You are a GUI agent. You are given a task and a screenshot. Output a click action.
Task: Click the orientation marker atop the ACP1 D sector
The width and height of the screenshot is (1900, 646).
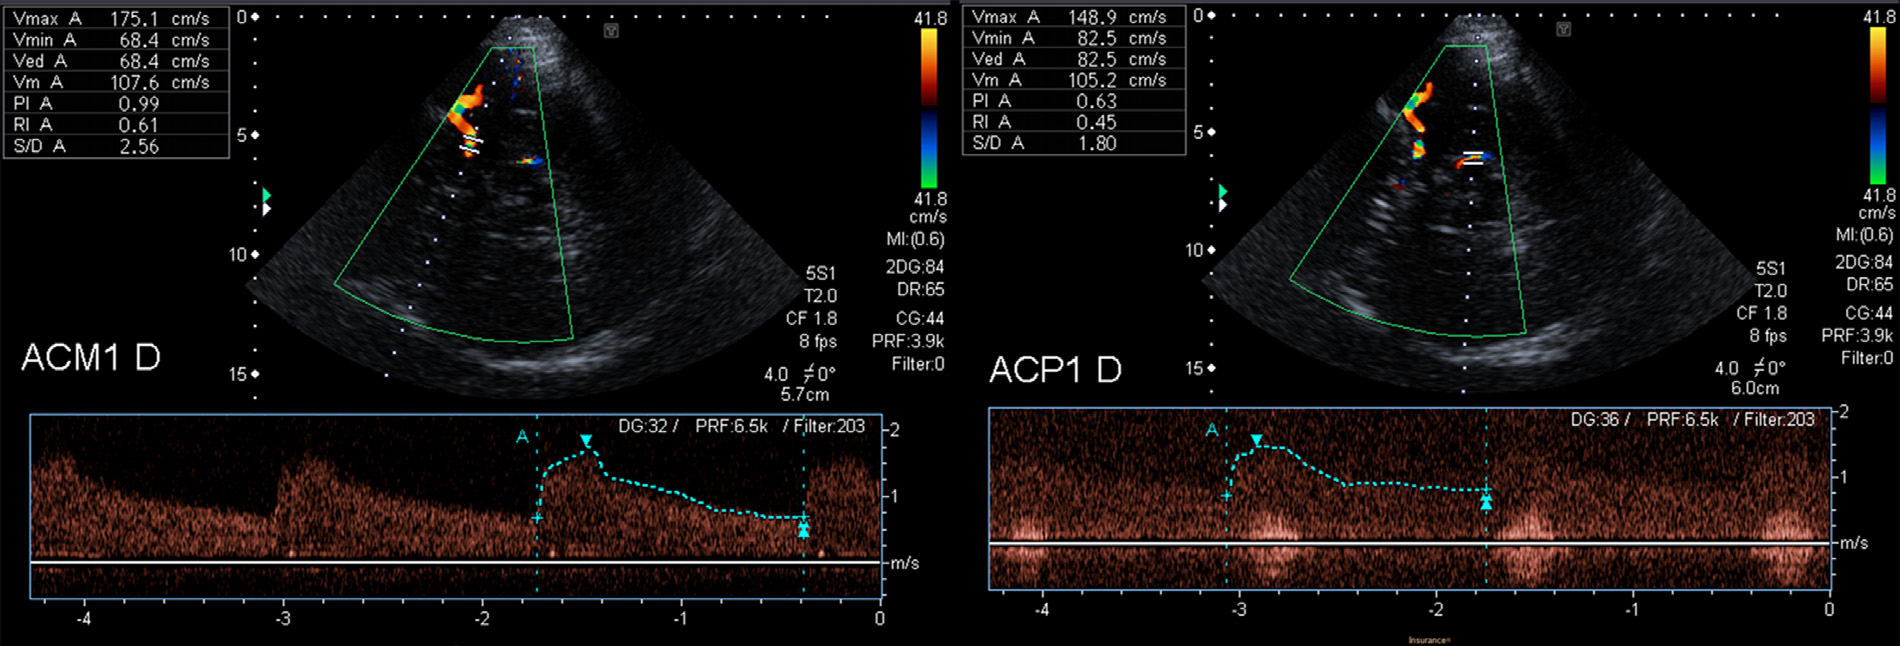tap(1563, 29)
